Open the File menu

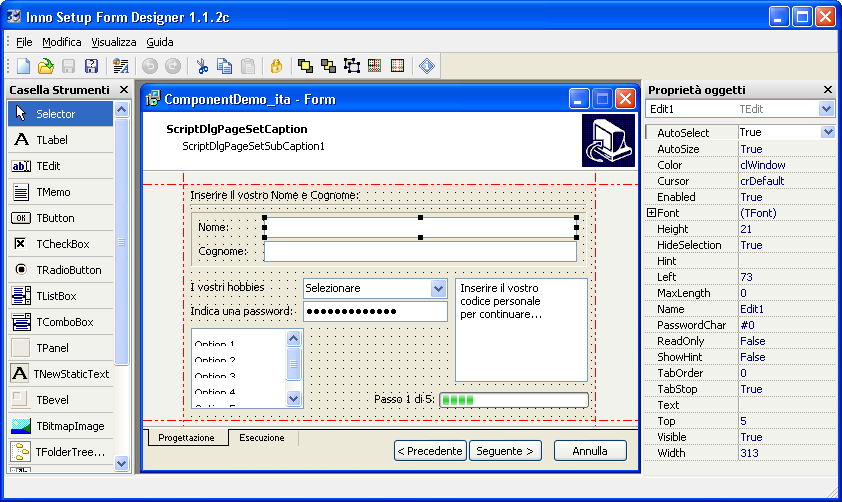tap(24, 42)
